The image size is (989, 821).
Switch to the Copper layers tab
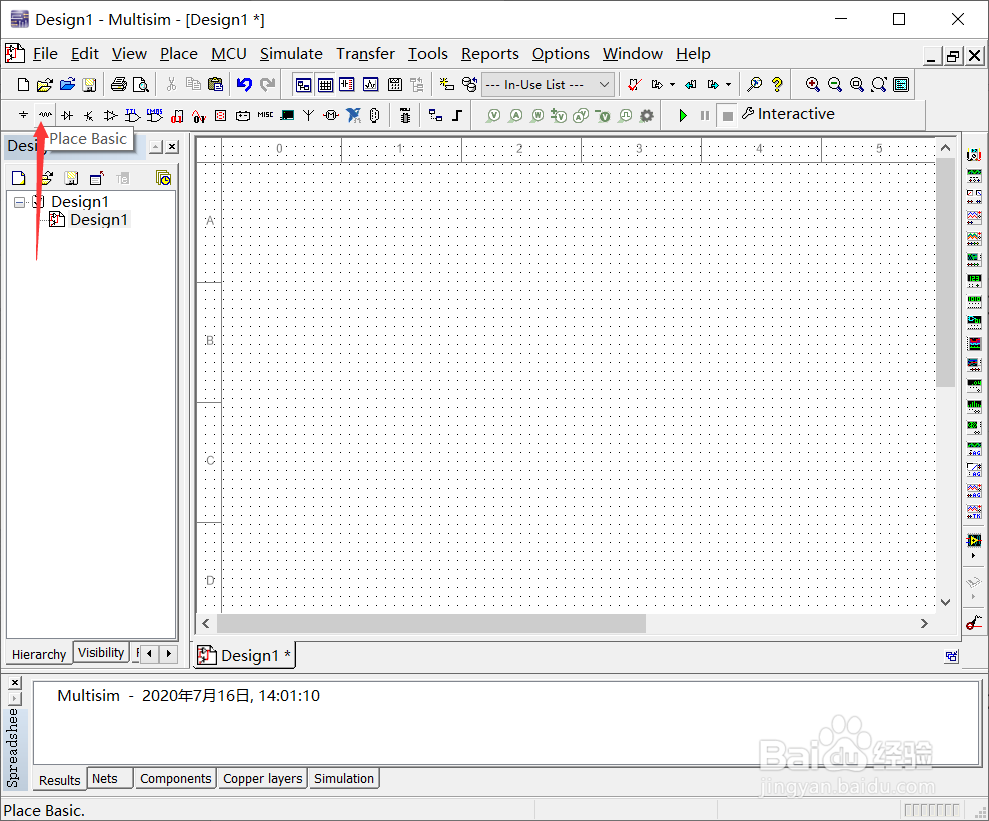click(262, 779)
